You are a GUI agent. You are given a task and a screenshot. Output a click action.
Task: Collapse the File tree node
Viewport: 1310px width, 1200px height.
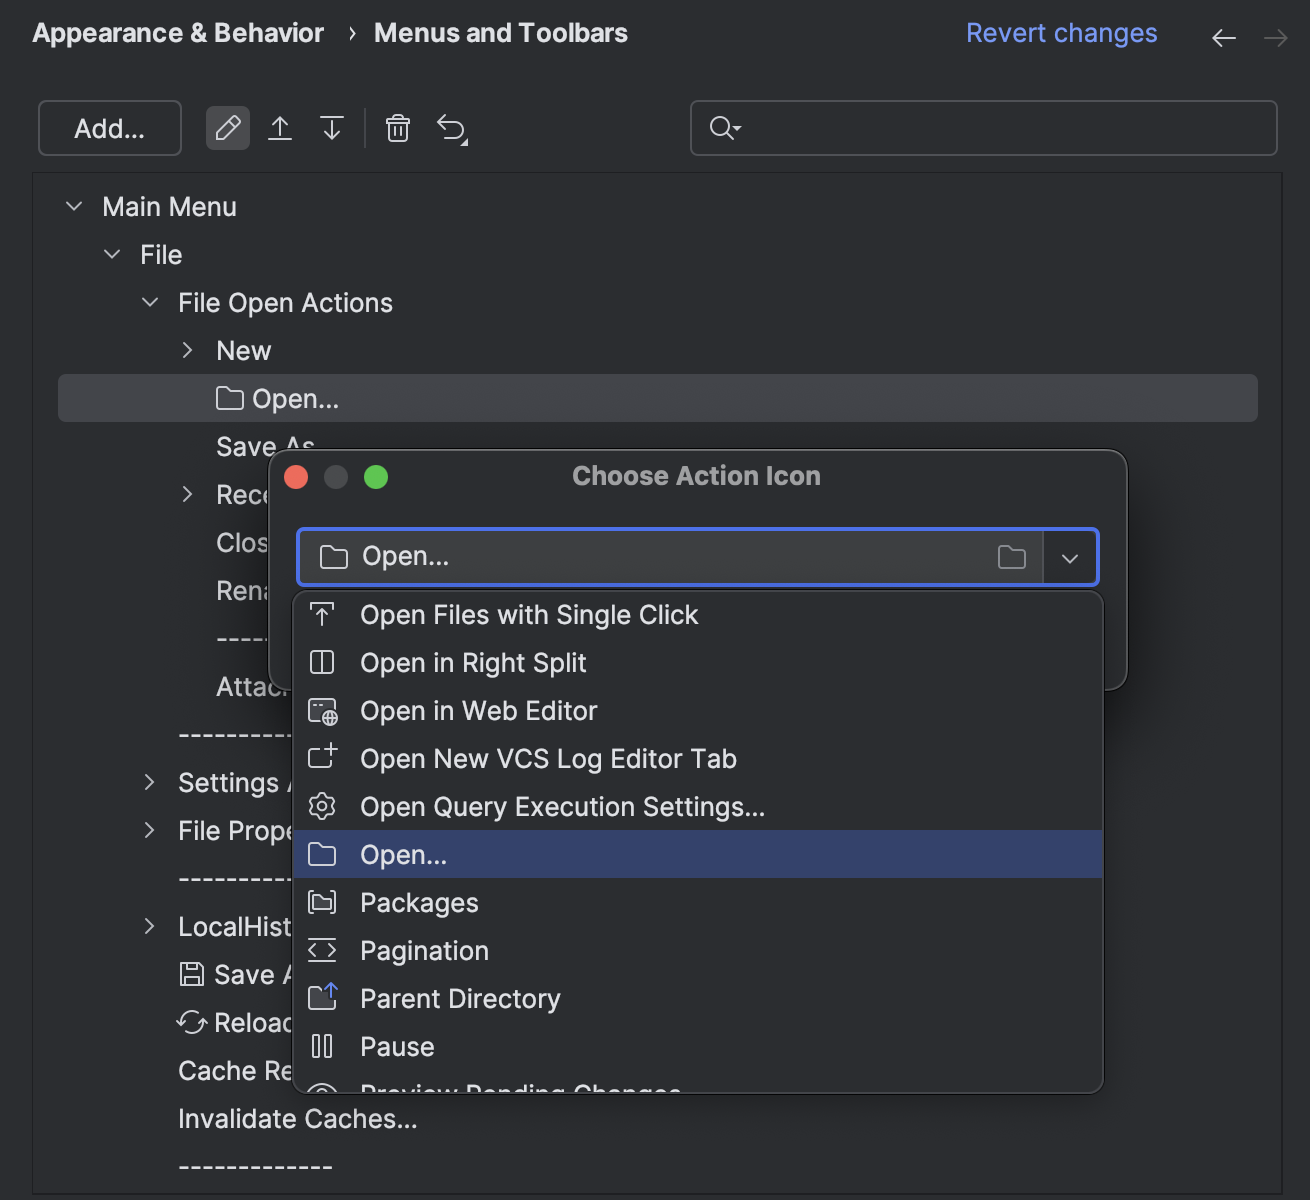[112, 254]
